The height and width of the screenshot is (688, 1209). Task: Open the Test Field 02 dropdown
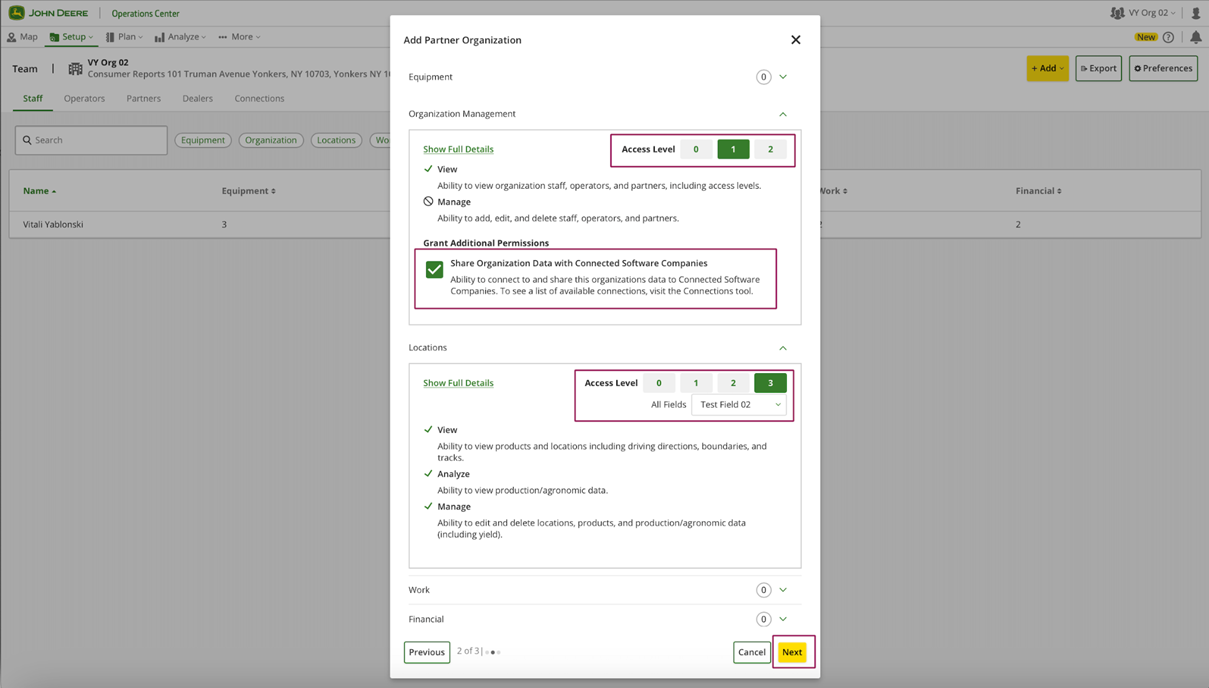tap(739, 405)
